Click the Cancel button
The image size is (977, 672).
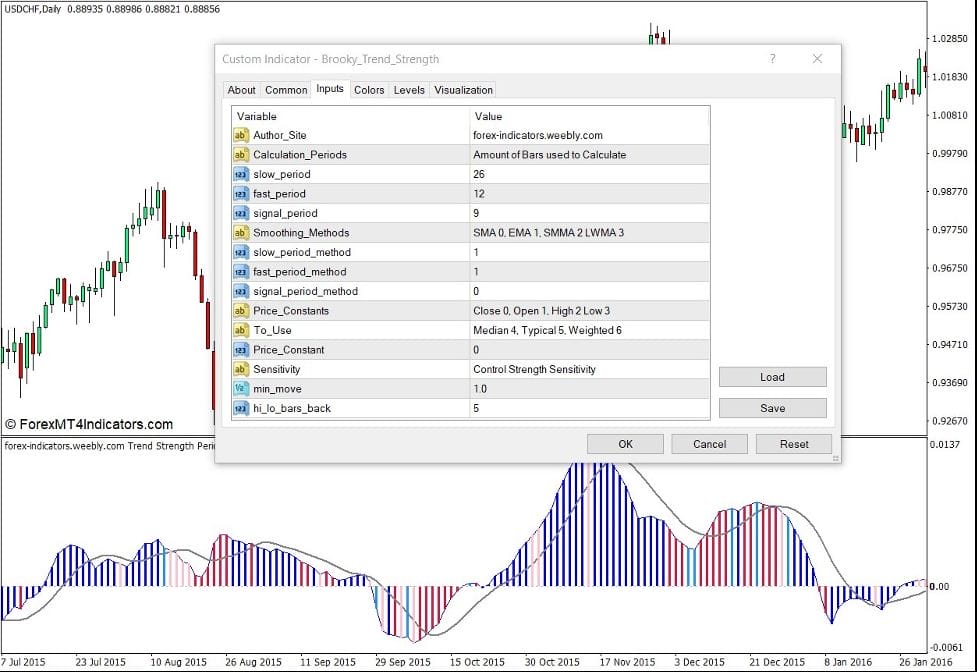click(709, 443)
